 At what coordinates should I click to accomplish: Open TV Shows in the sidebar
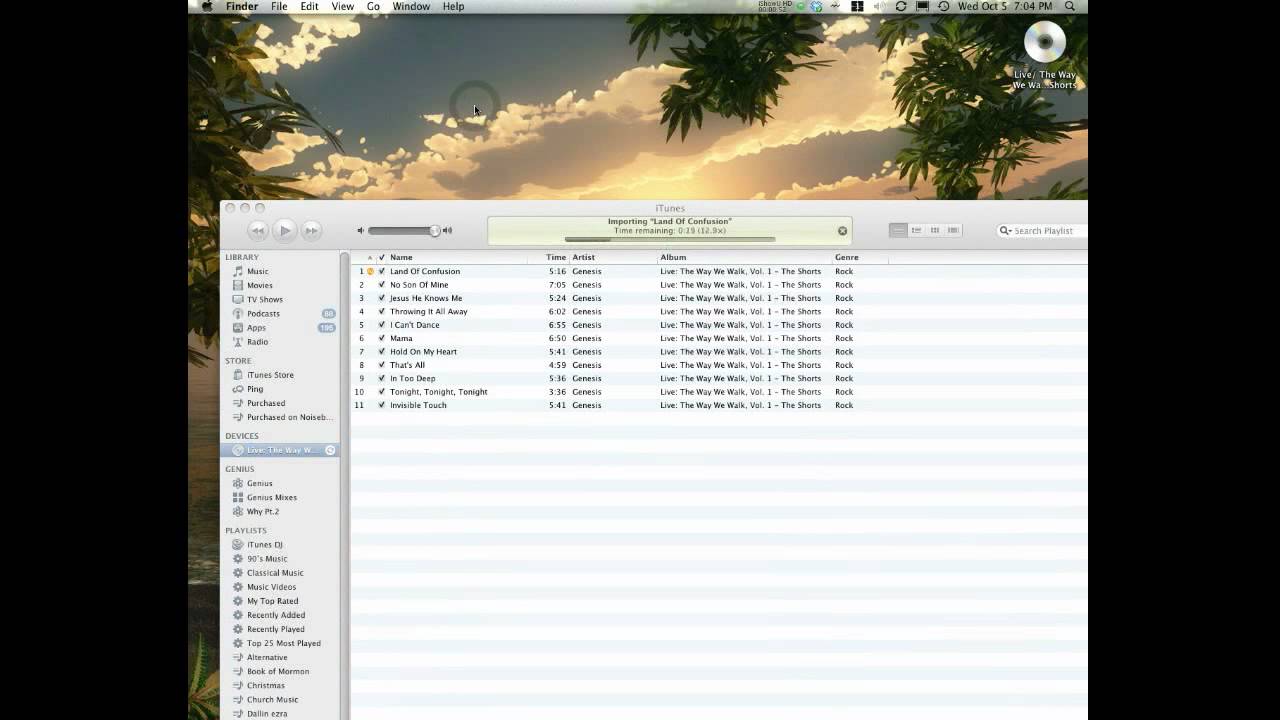(x=264, y=299)
